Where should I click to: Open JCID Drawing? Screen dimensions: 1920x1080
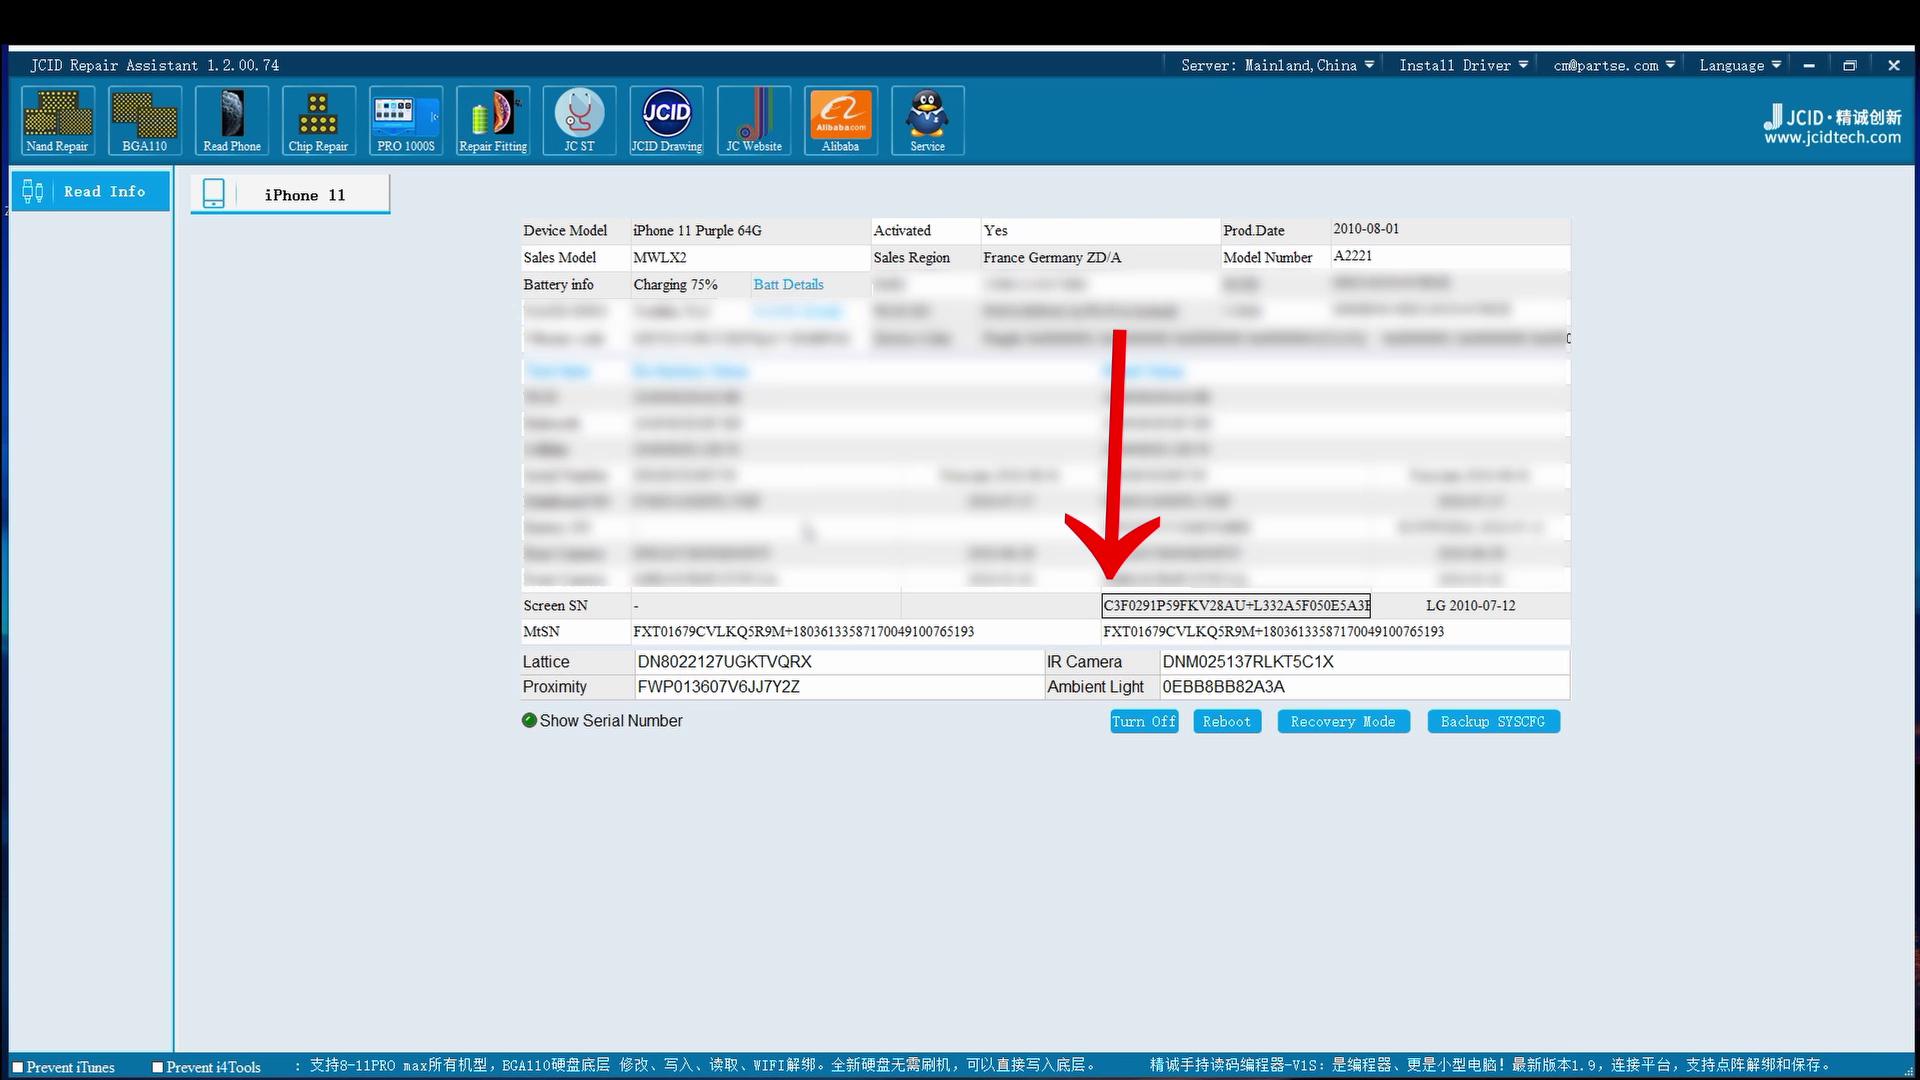pyautogui.click(x=667, y=120)
